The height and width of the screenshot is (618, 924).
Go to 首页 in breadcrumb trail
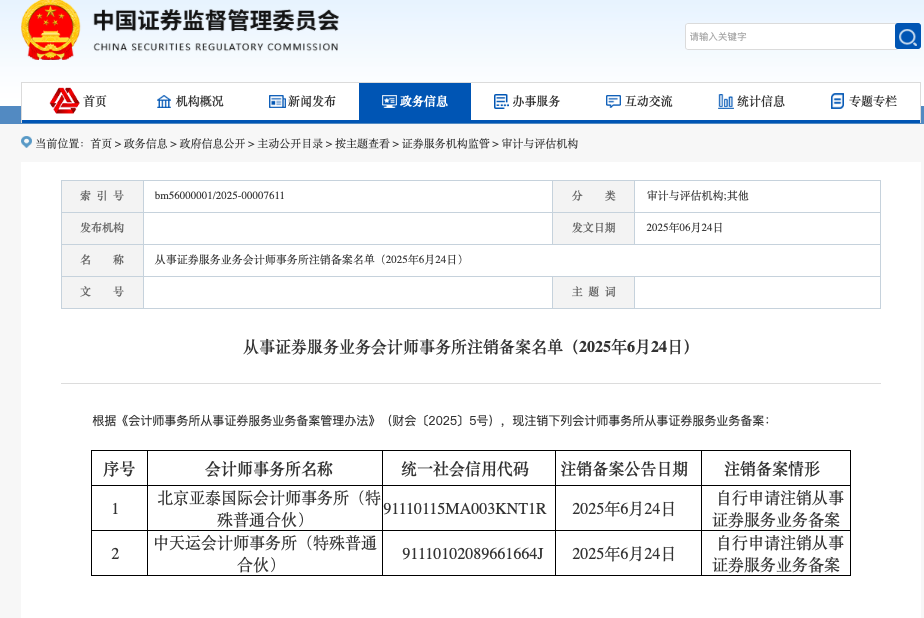101,144
